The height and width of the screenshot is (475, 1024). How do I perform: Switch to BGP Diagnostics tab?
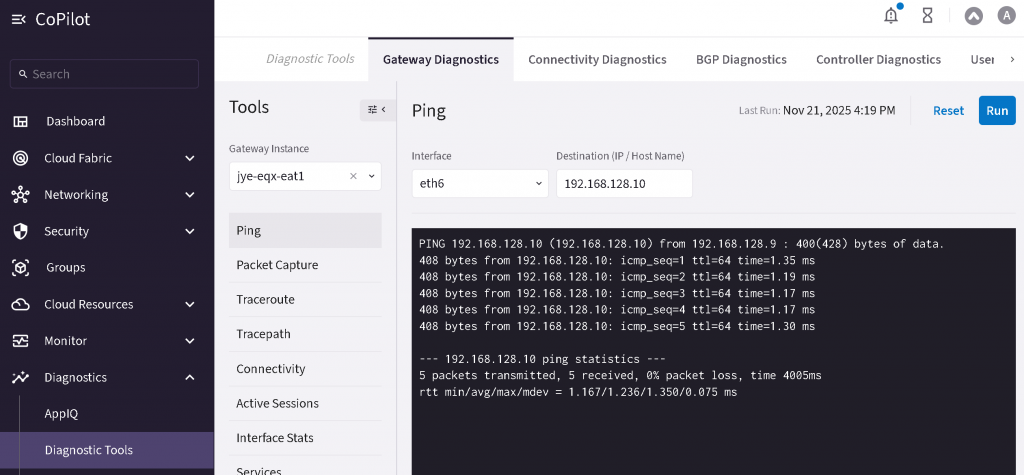741,59
